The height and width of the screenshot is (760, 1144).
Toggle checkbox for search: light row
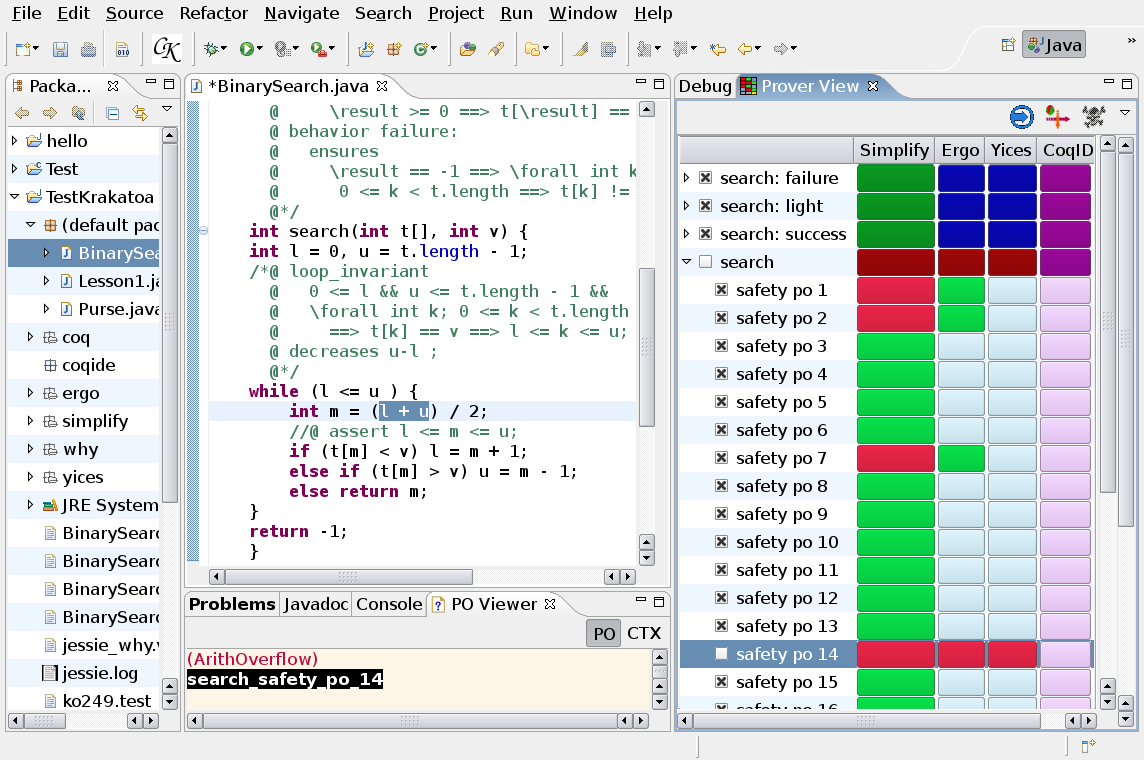click(x=706, y=206)
